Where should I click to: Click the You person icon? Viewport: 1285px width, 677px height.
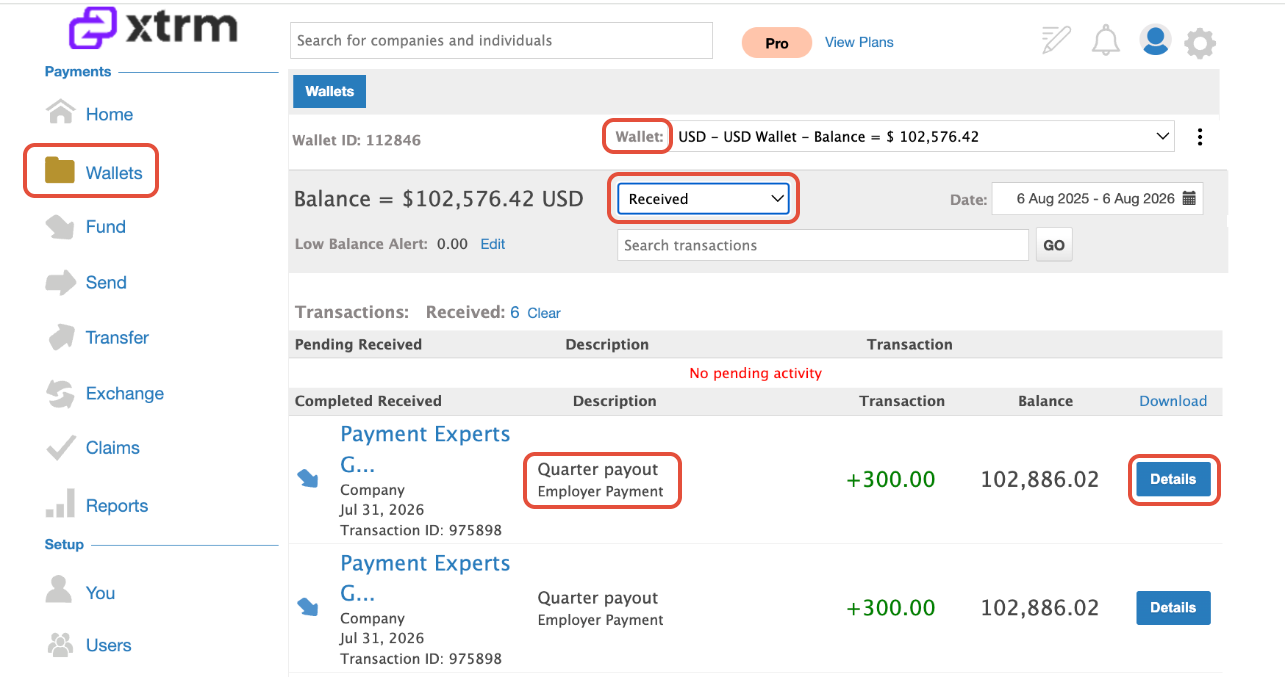[x=60, y=591]
